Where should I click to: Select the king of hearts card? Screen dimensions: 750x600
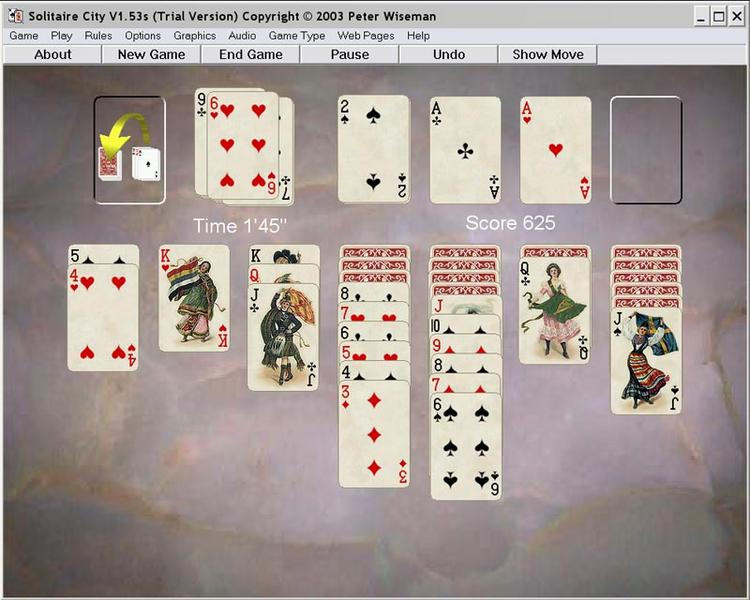194,299
